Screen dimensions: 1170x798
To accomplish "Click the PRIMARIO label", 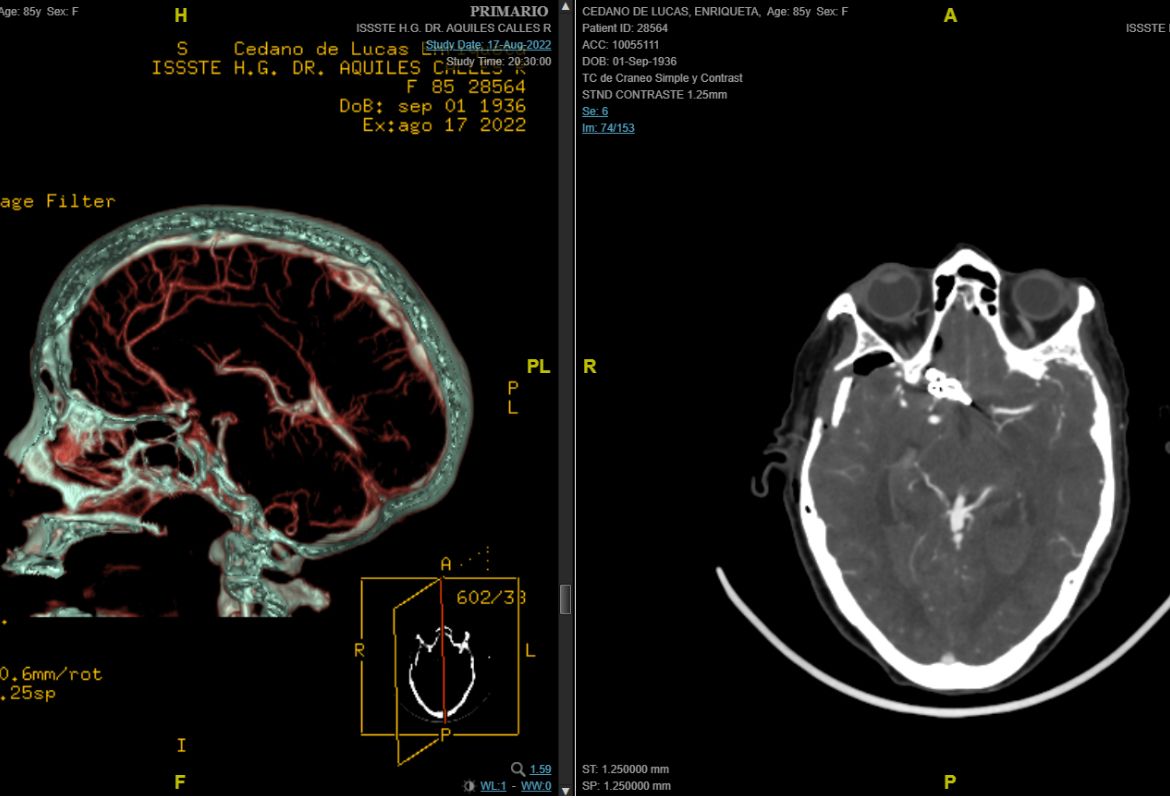I will pos(509,11).
